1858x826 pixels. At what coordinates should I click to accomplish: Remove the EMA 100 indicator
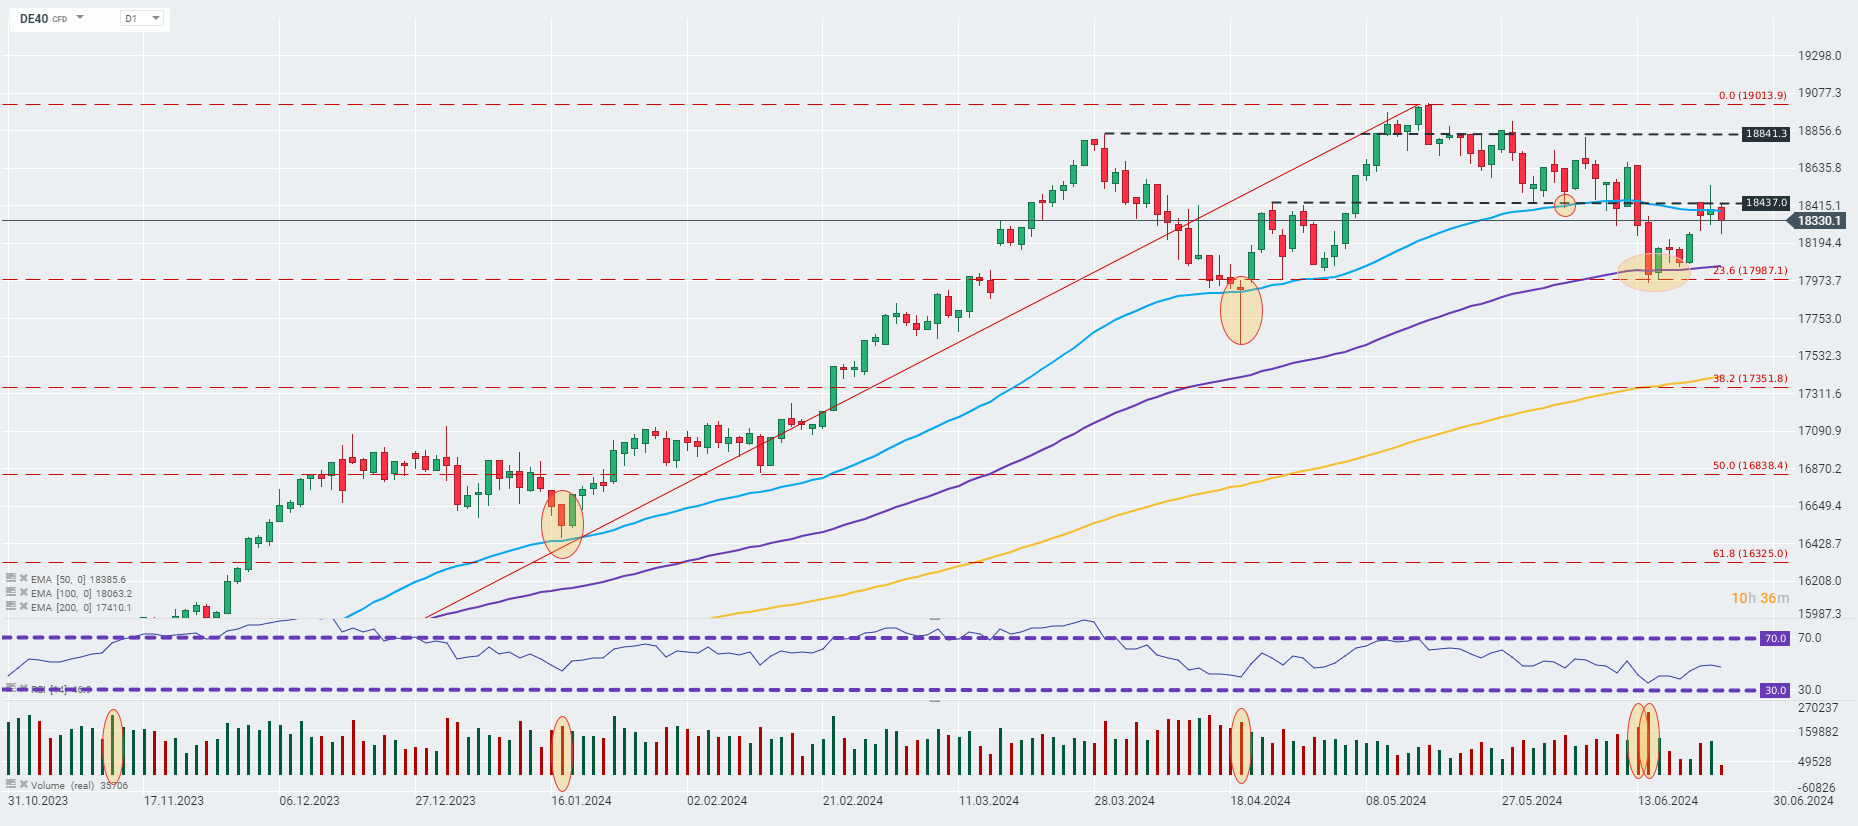coord(23,593)
